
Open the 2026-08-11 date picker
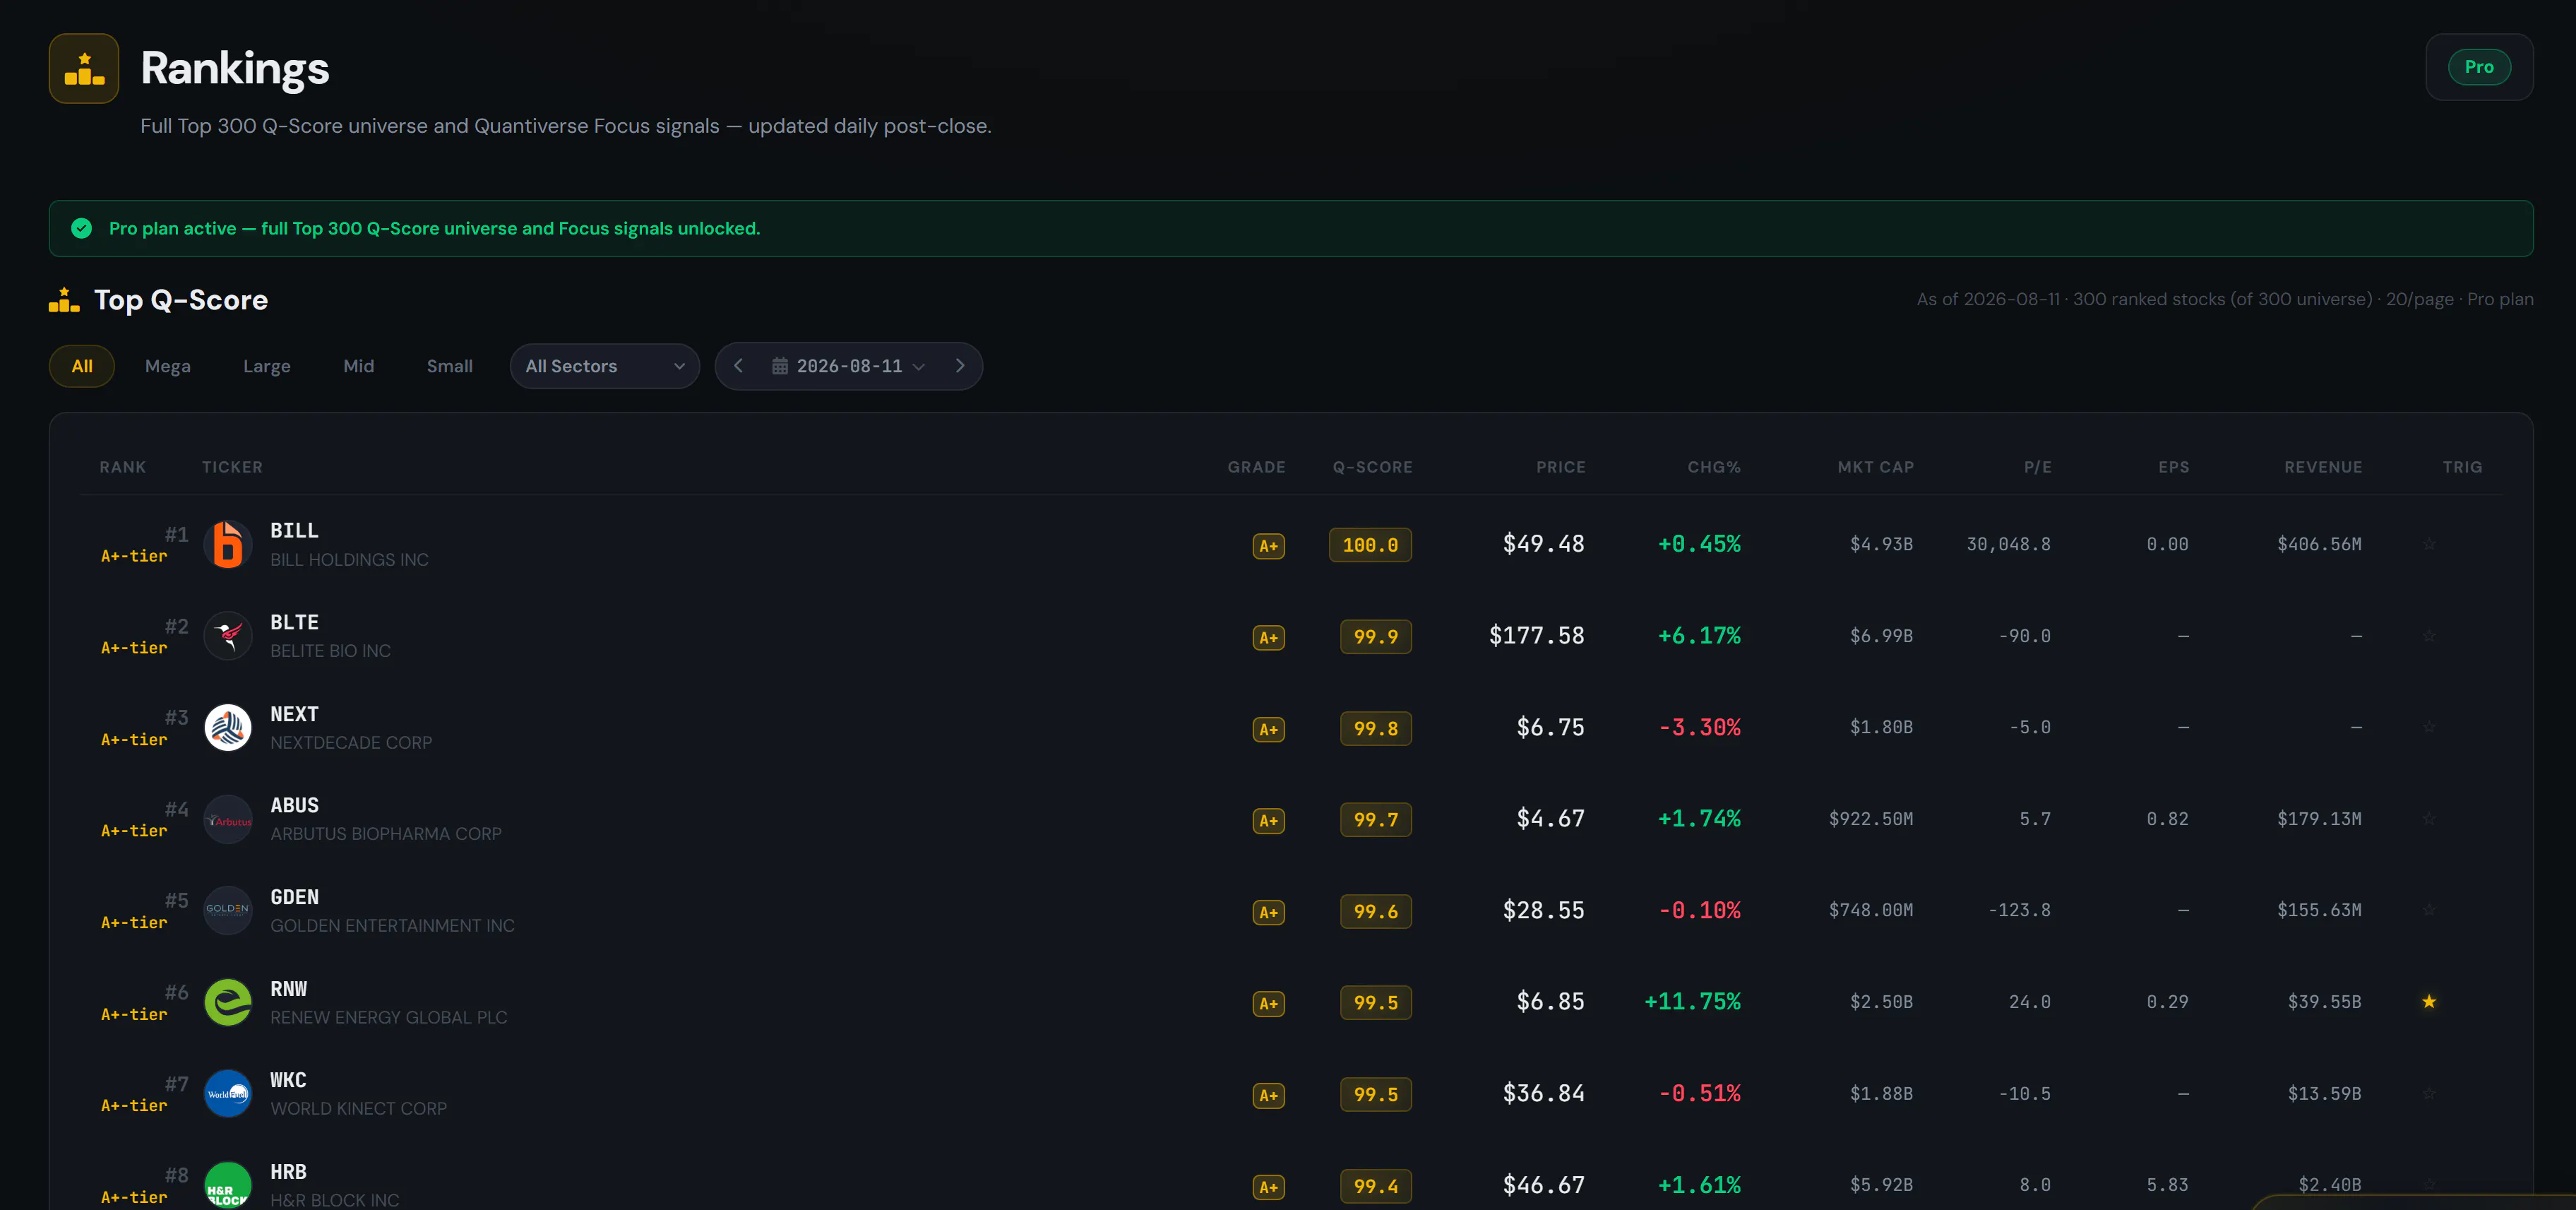(x=849, y=366)
